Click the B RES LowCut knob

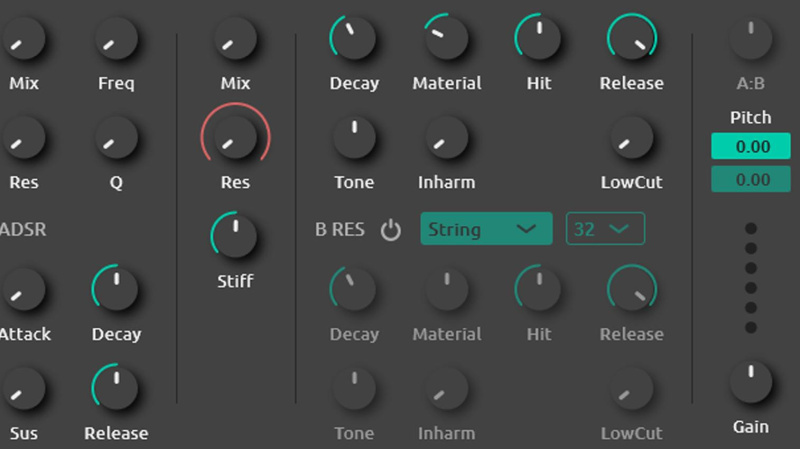632,388
